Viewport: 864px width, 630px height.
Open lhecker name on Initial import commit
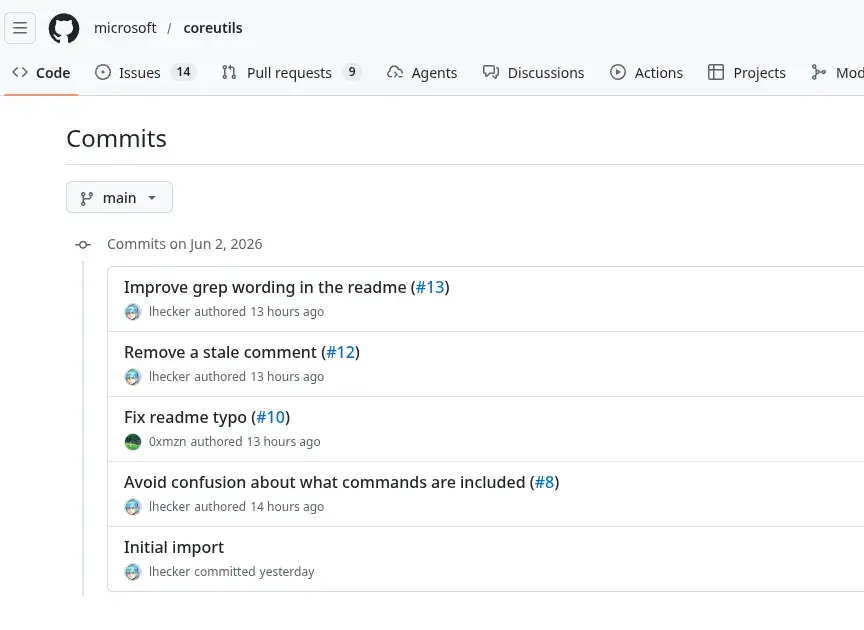(169, 572)
